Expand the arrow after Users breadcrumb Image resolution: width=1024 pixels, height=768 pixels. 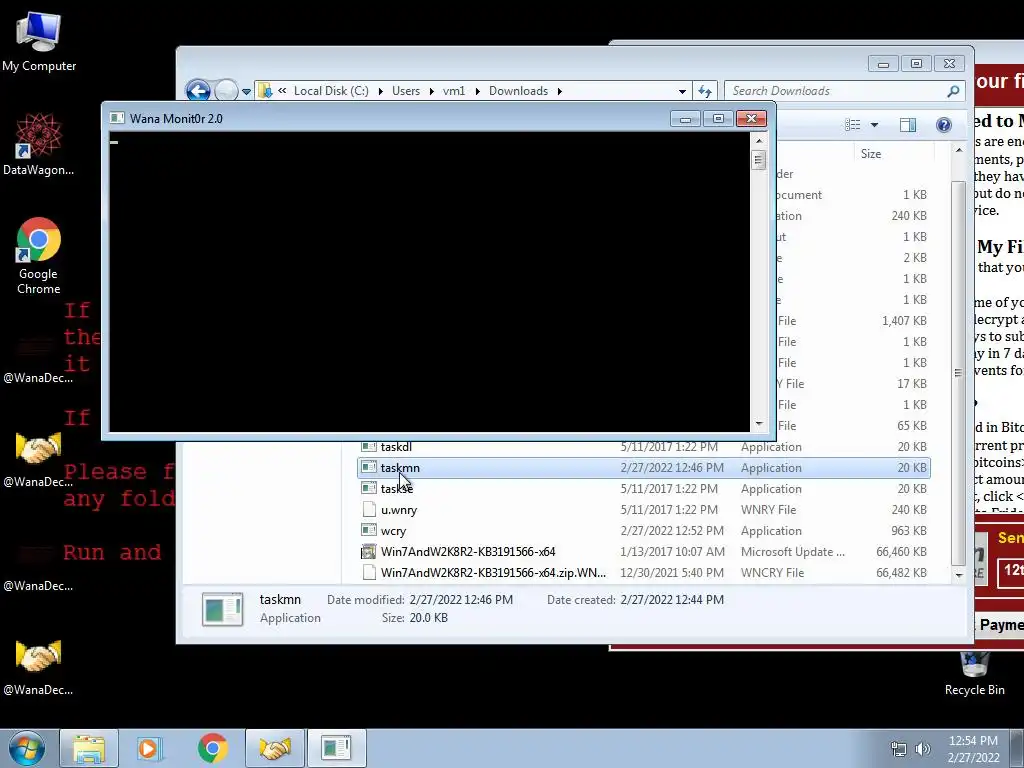432,91
